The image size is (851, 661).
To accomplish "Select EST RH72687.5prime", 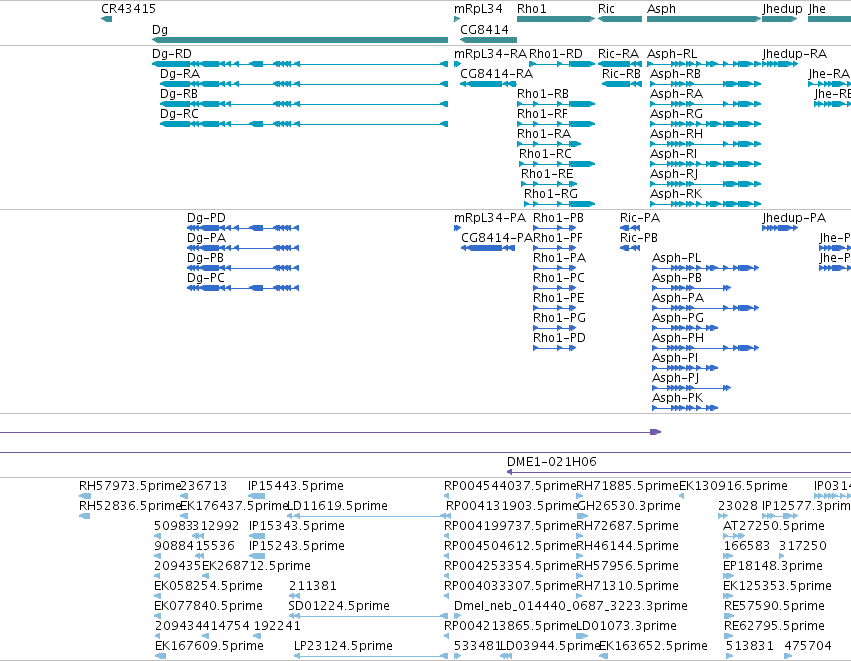I will [x=580, y=536].
